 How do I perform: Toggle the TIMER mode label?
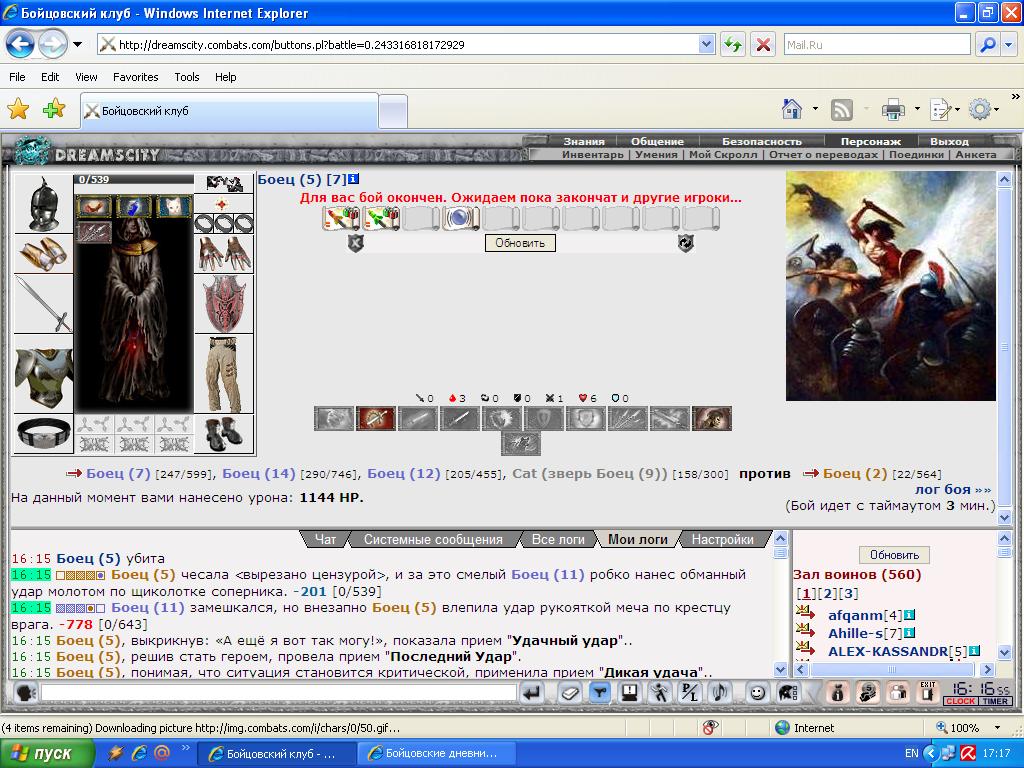click(995, 701)
